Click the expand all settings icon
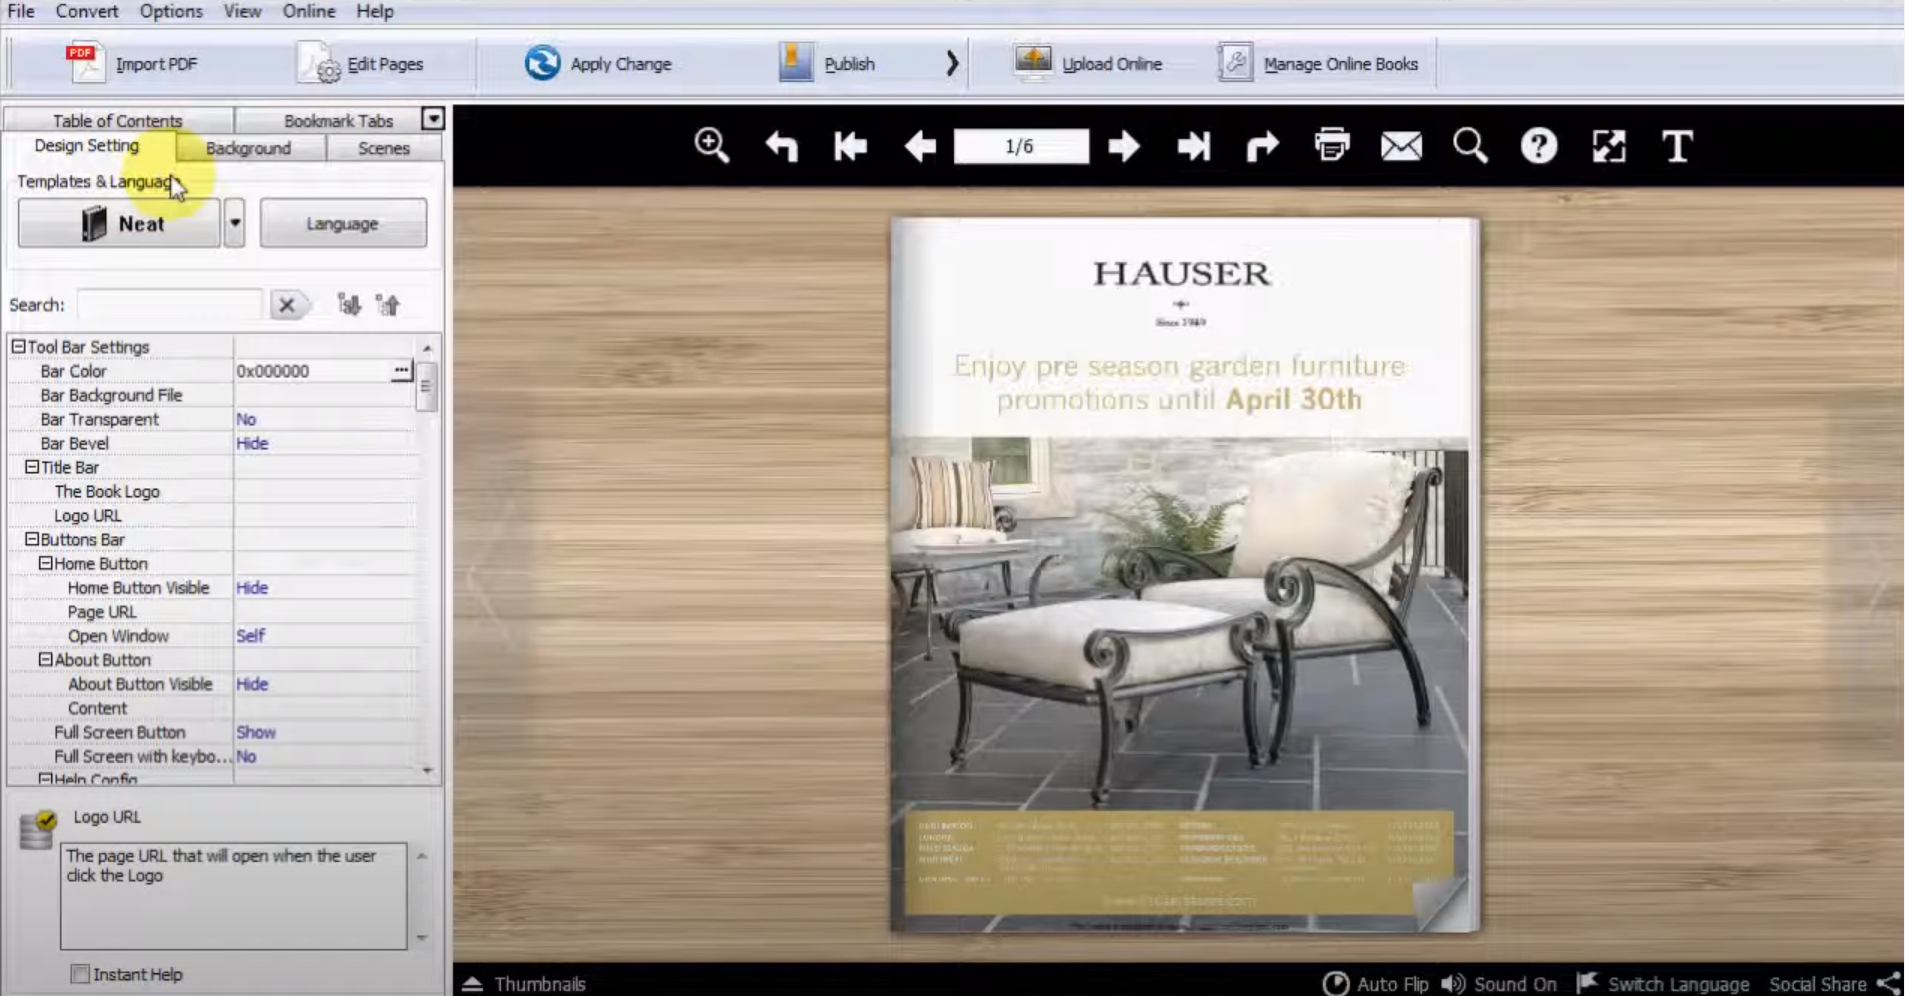This screenshot has width=1905, height=996. point(349,305)
